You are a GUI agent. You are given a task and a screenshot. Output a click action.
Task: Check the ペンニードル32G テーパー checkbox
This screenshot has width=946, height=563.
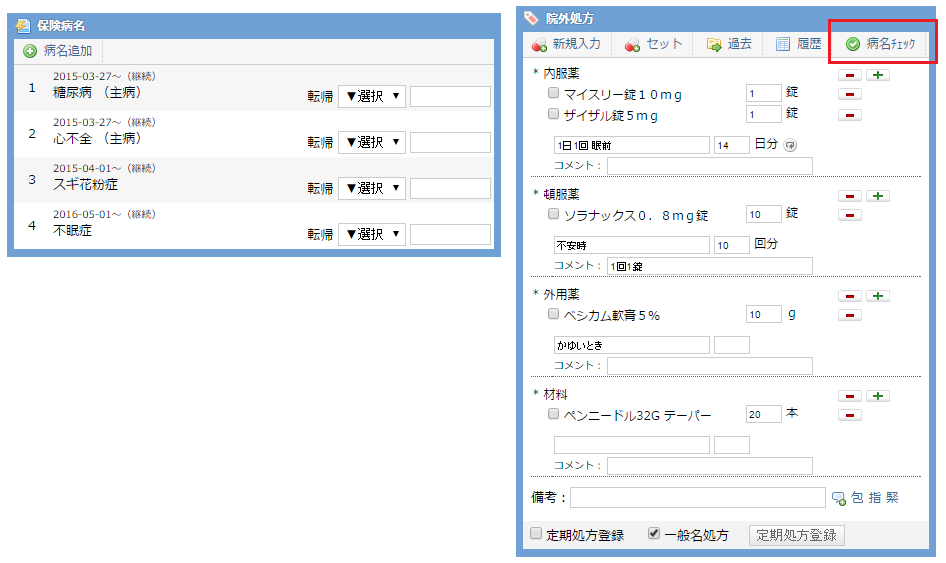[553, 414]
